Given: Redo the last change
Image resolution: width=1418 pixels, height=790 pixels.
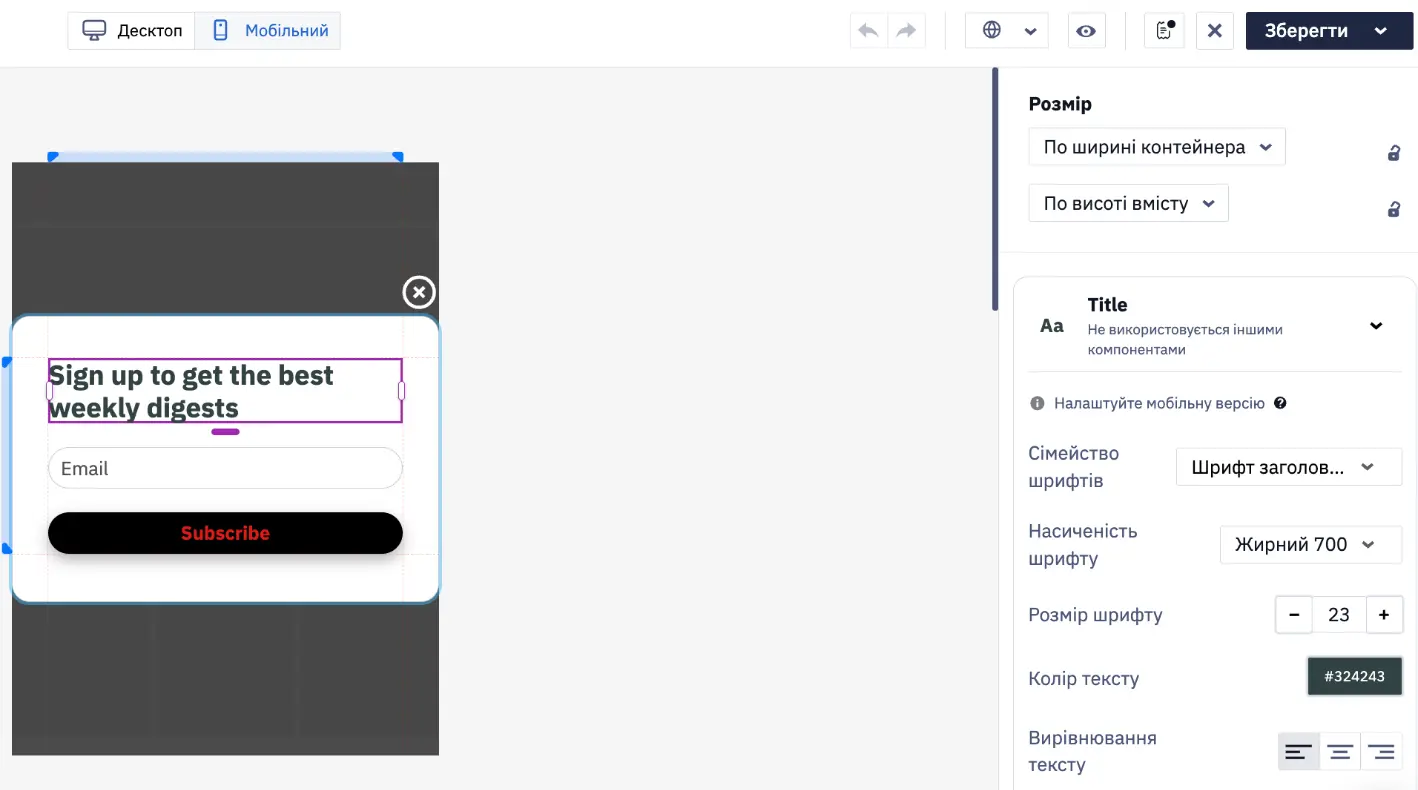Looking at the screenshot, I should (906, 30).
